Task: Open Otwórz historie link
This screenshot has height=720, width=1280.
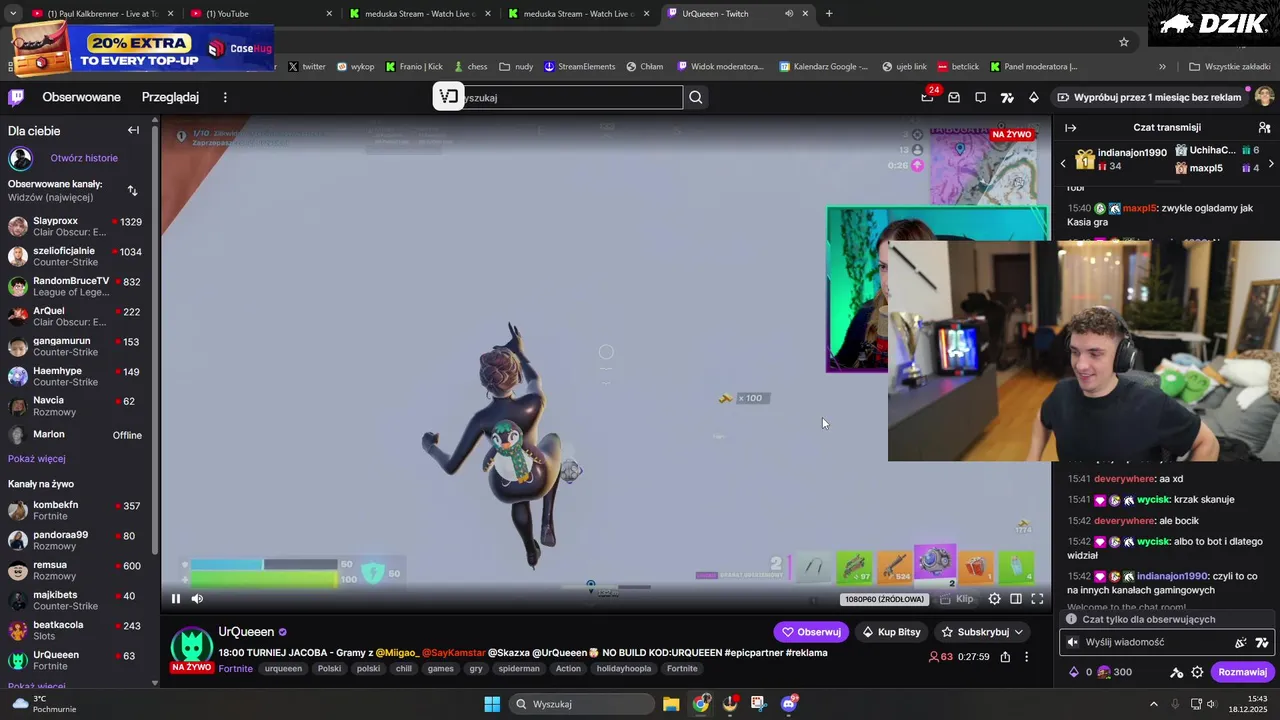Action: [x=84, y=158]
